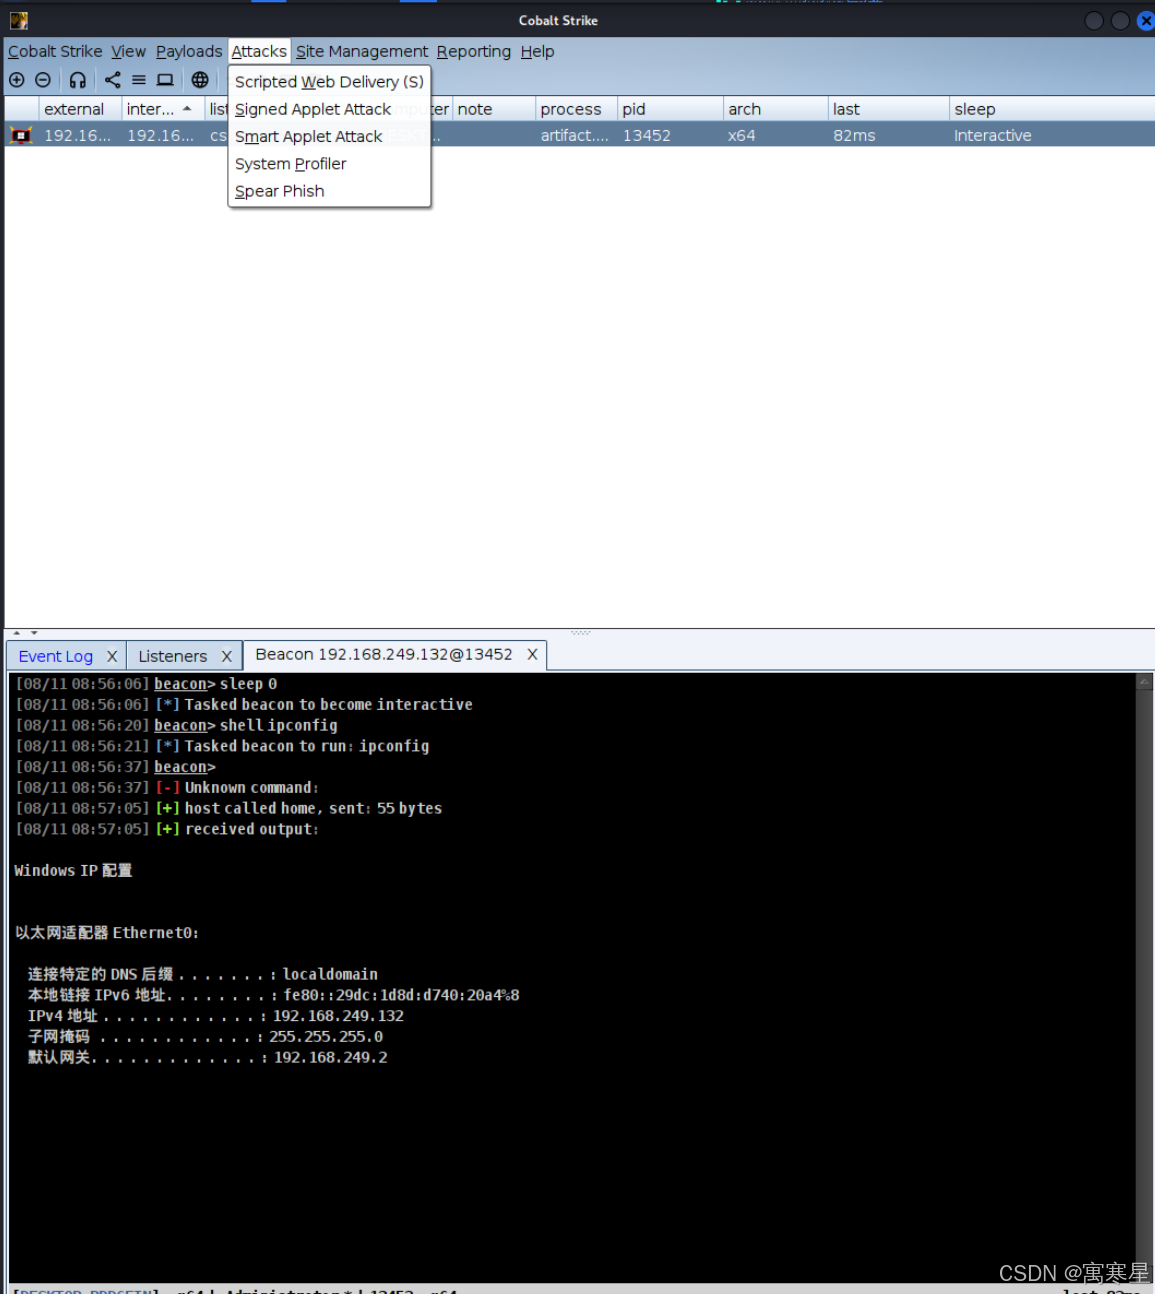Click the session's artifact process cell

575,135
